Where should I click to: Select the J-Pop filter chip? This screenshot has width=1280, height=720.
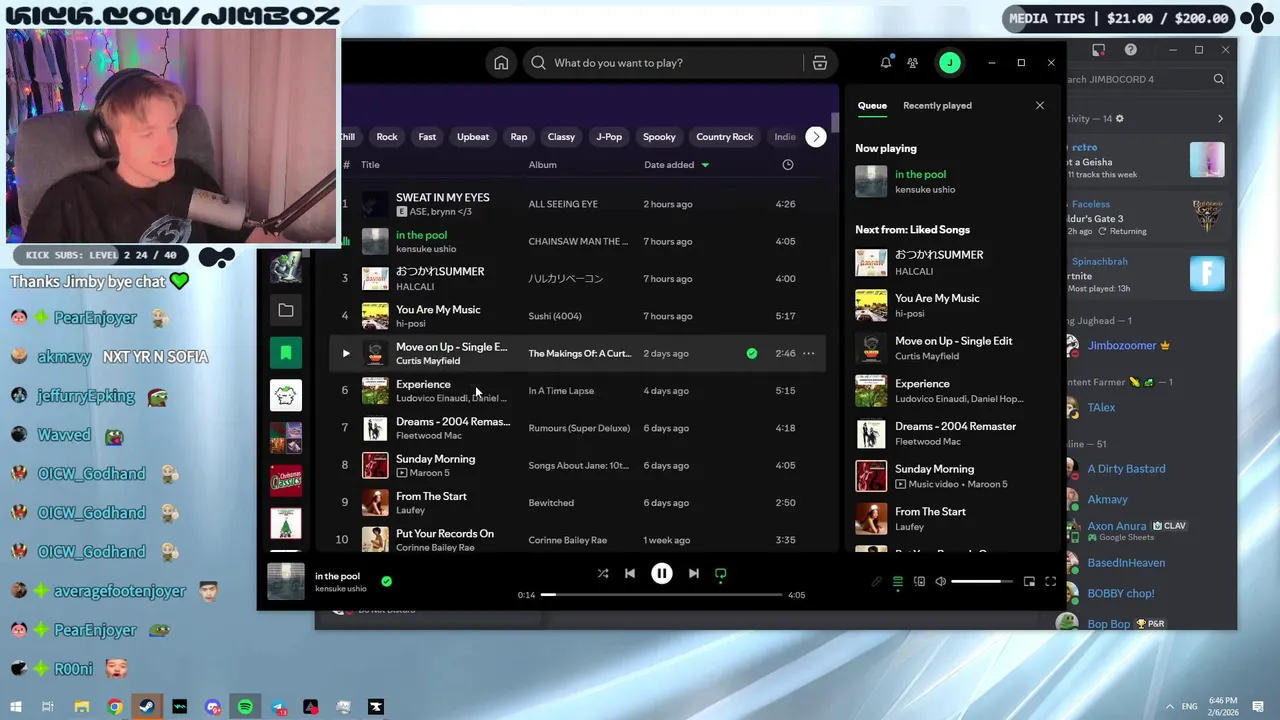pos(609,137)
